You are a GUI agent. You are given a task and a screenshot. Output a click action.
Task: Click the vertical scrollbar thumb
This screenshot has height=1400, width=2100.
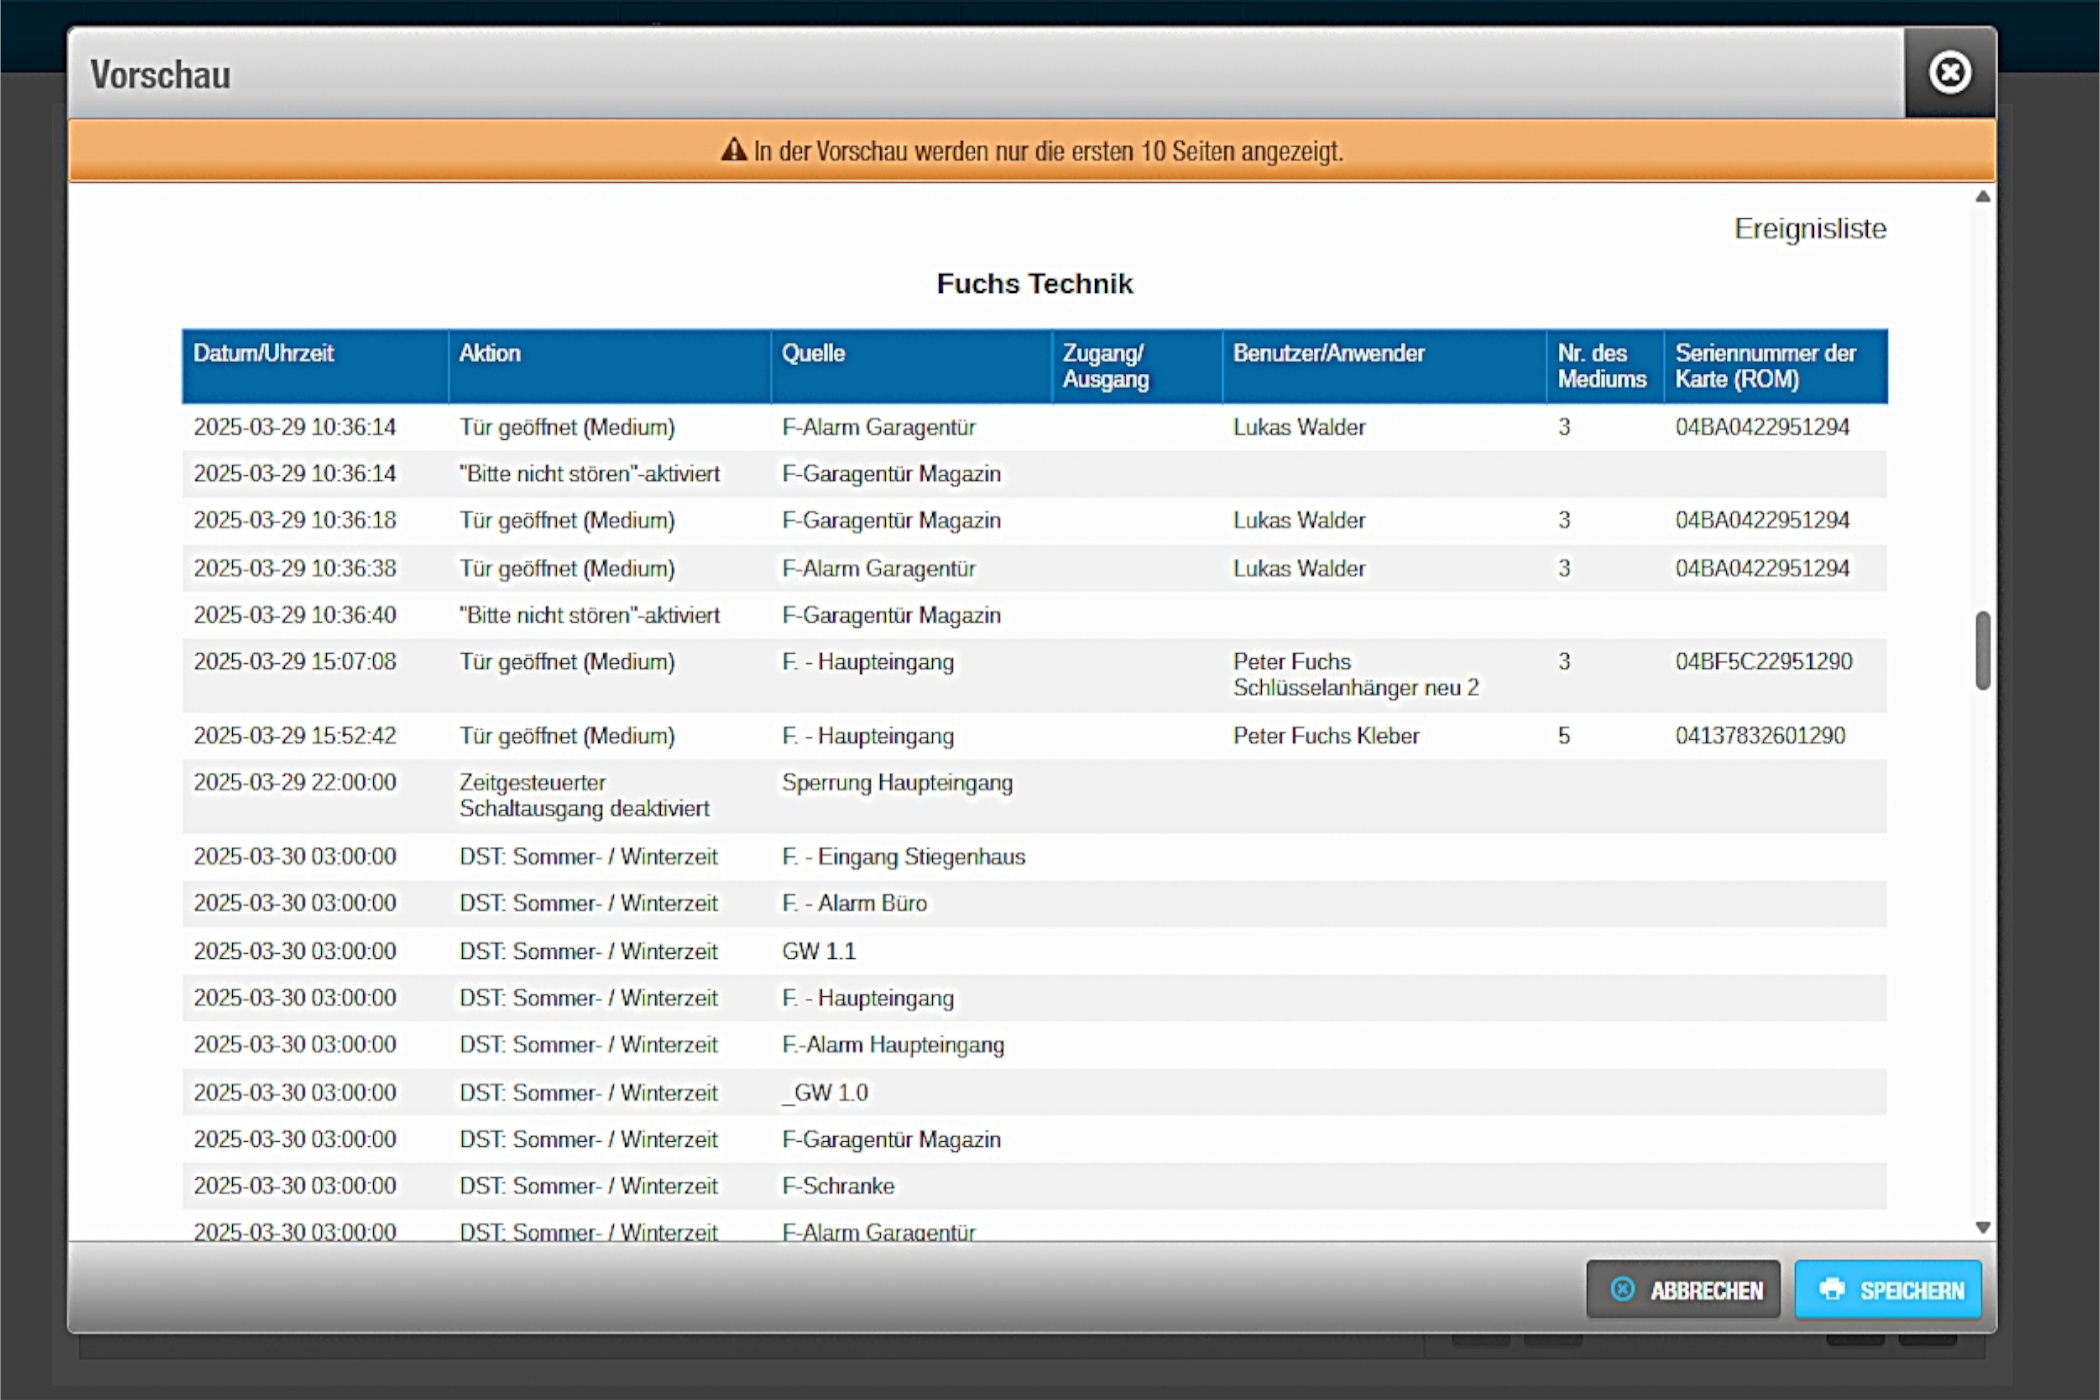[x=1982, y=651]
